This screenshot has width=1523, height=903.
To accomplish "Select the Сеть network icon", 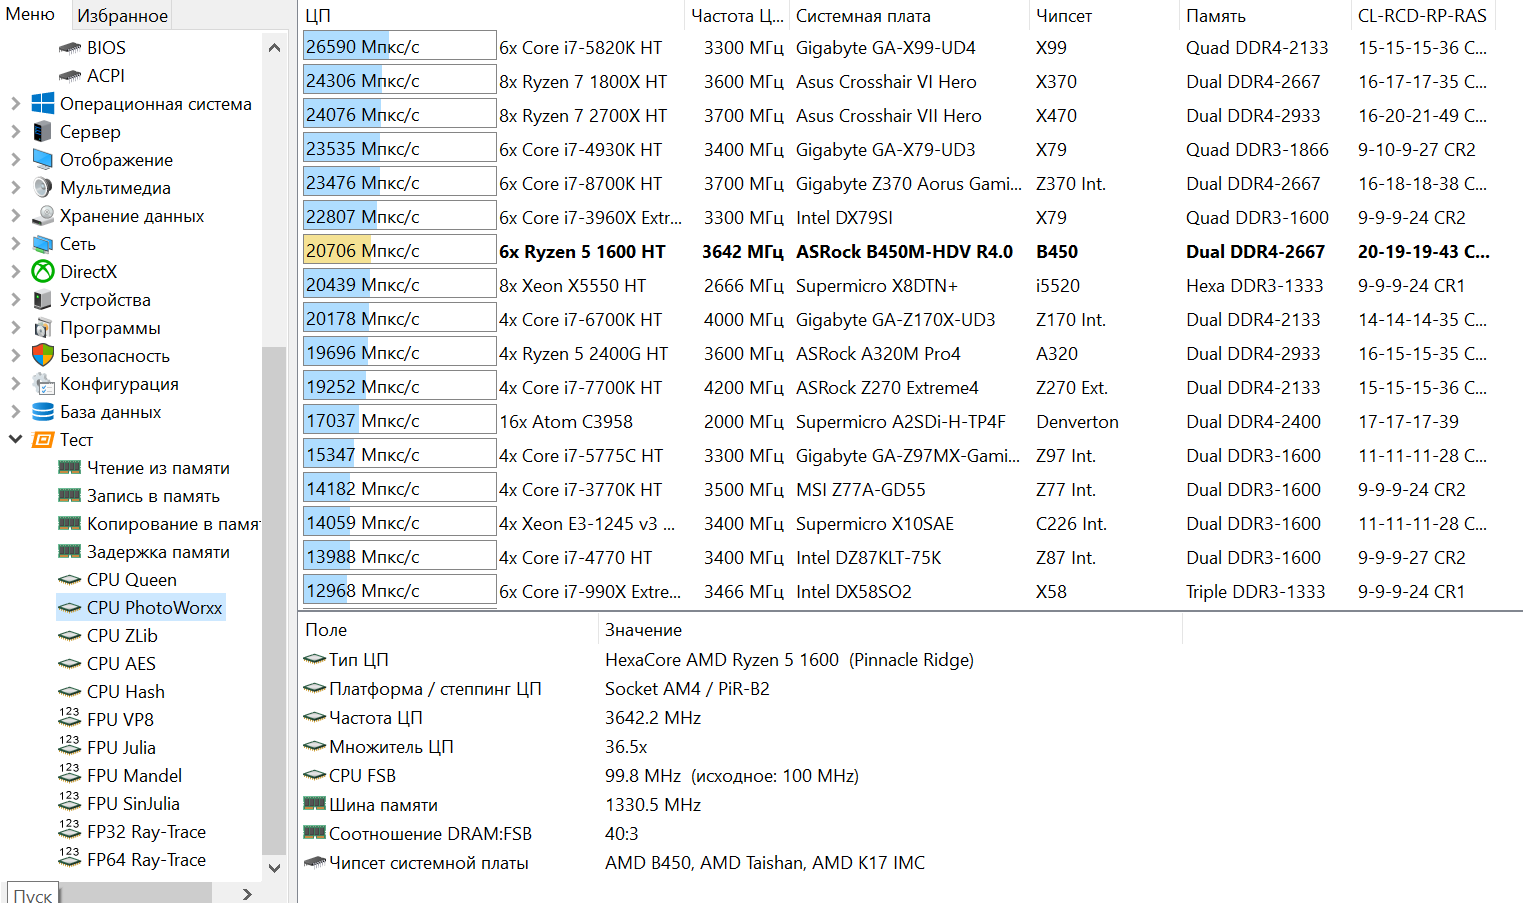I will click(x=43, y=244).
